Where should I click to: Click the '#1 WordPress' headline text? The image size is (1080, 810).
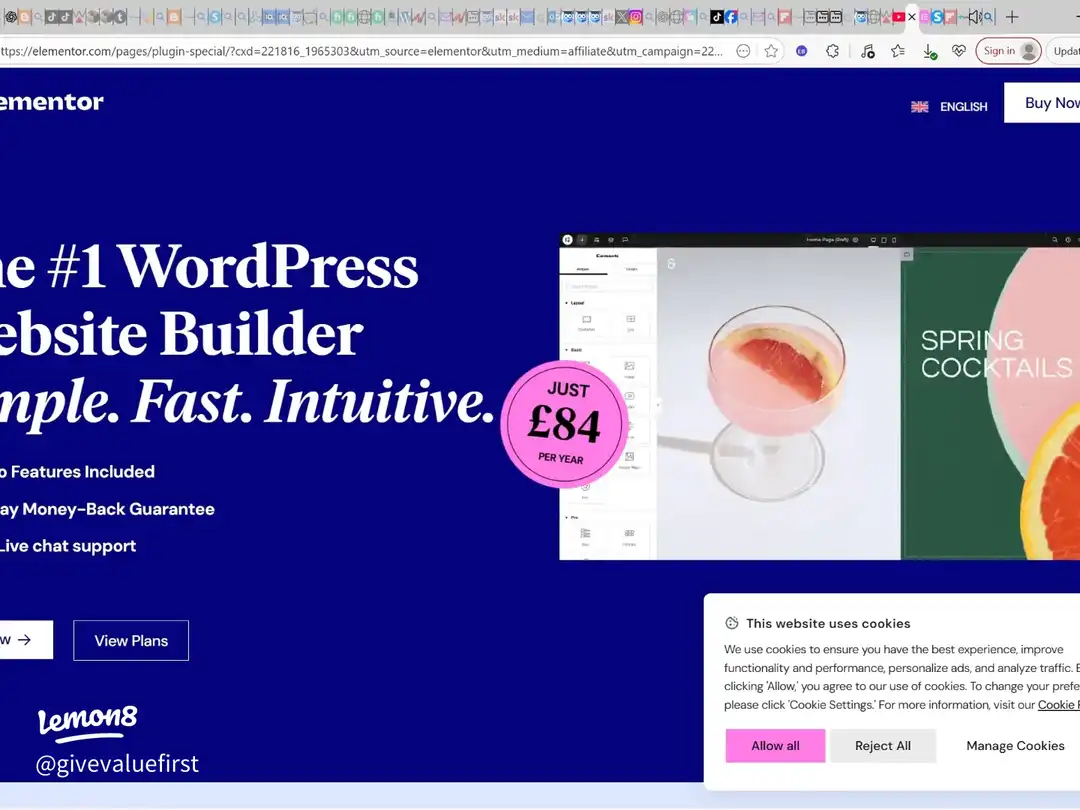tap(233, 267)
